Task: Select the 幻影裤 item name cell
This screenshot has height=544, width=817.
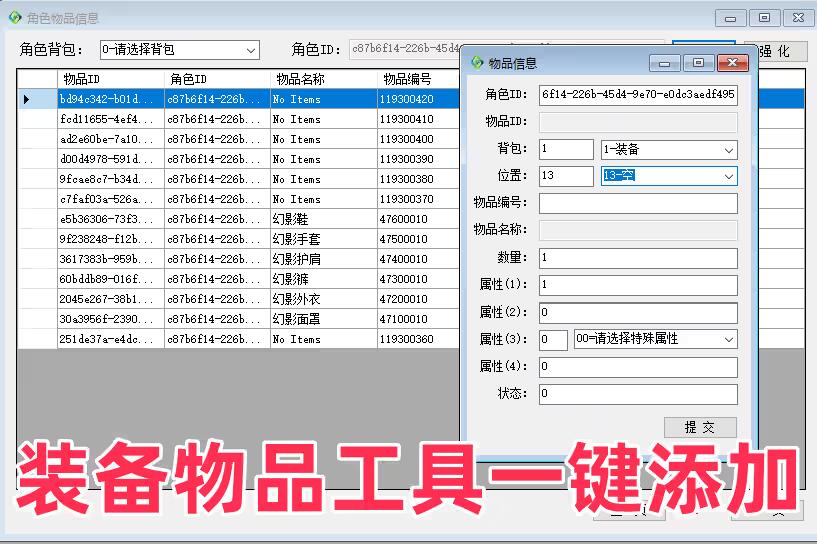Action: [x=324, y=279]
